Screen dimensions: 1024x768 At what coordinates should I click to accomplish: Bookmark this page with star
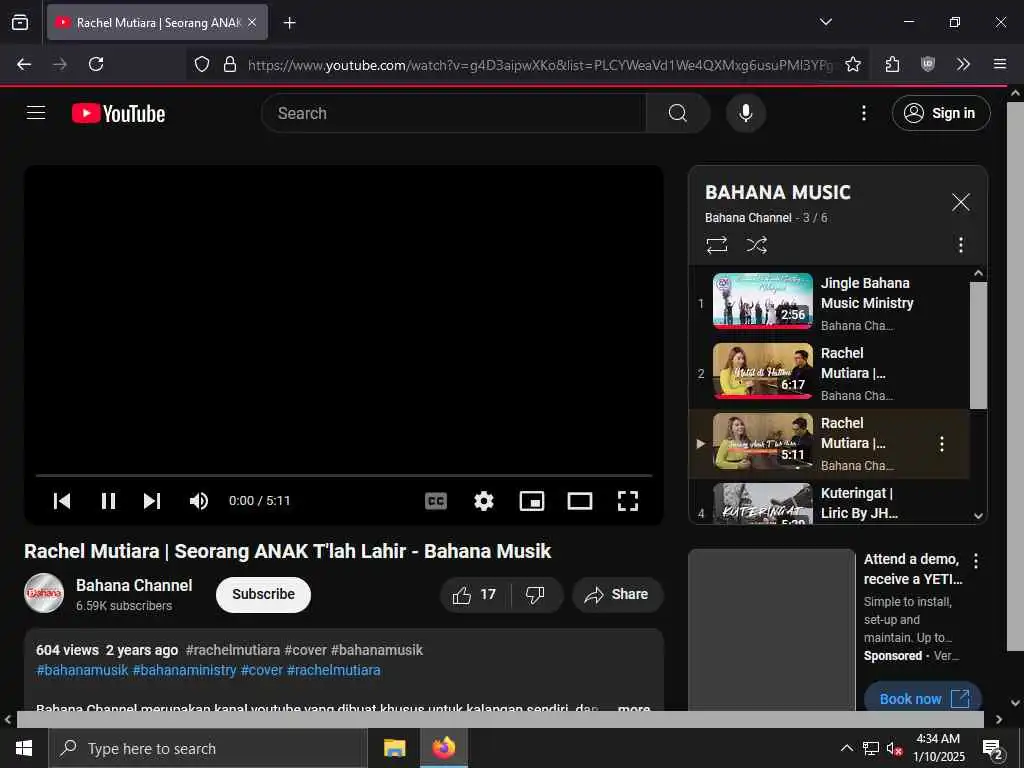coord(852,64)
